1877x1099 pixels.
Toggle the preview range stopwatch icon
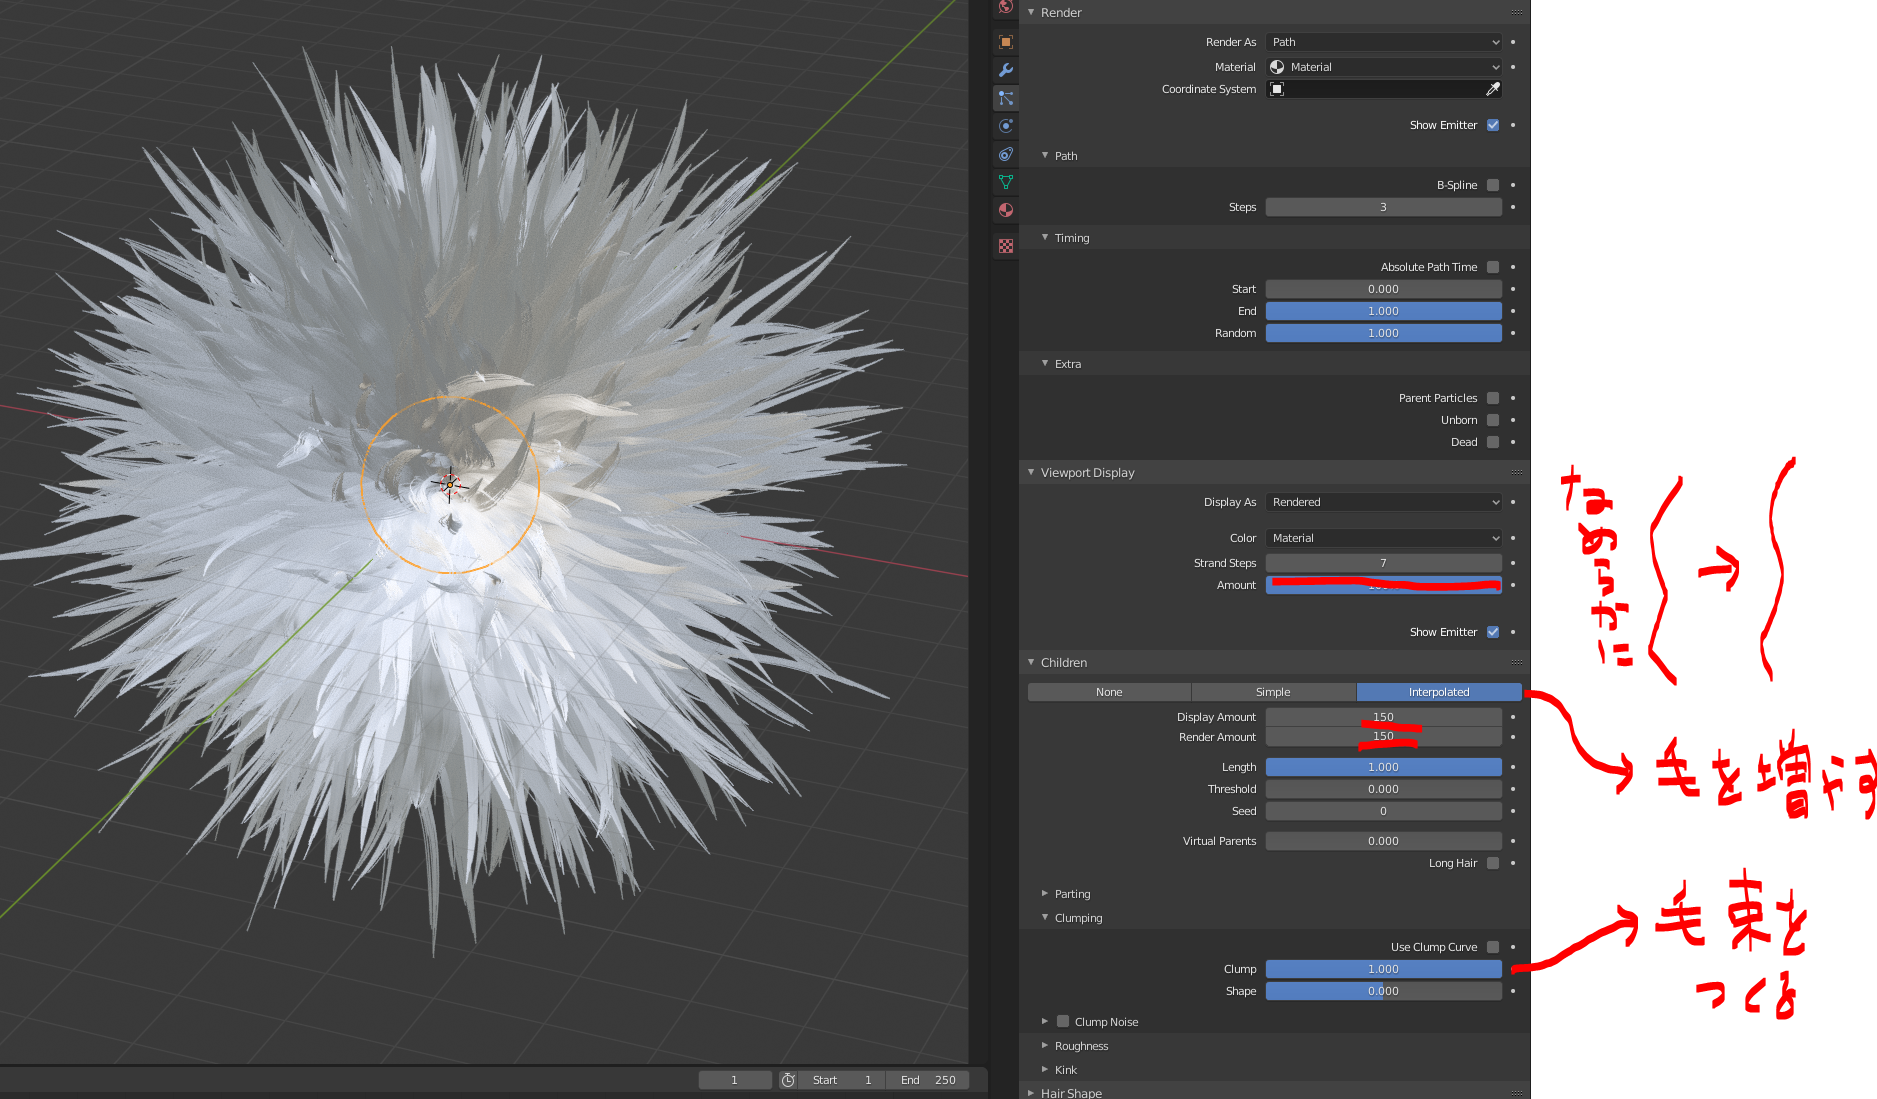(788, 1080)
